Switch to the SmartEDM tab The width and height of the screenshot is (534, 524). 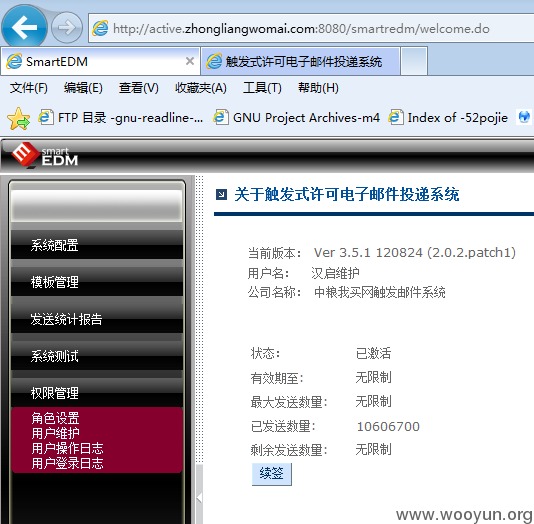coord(100,62)
